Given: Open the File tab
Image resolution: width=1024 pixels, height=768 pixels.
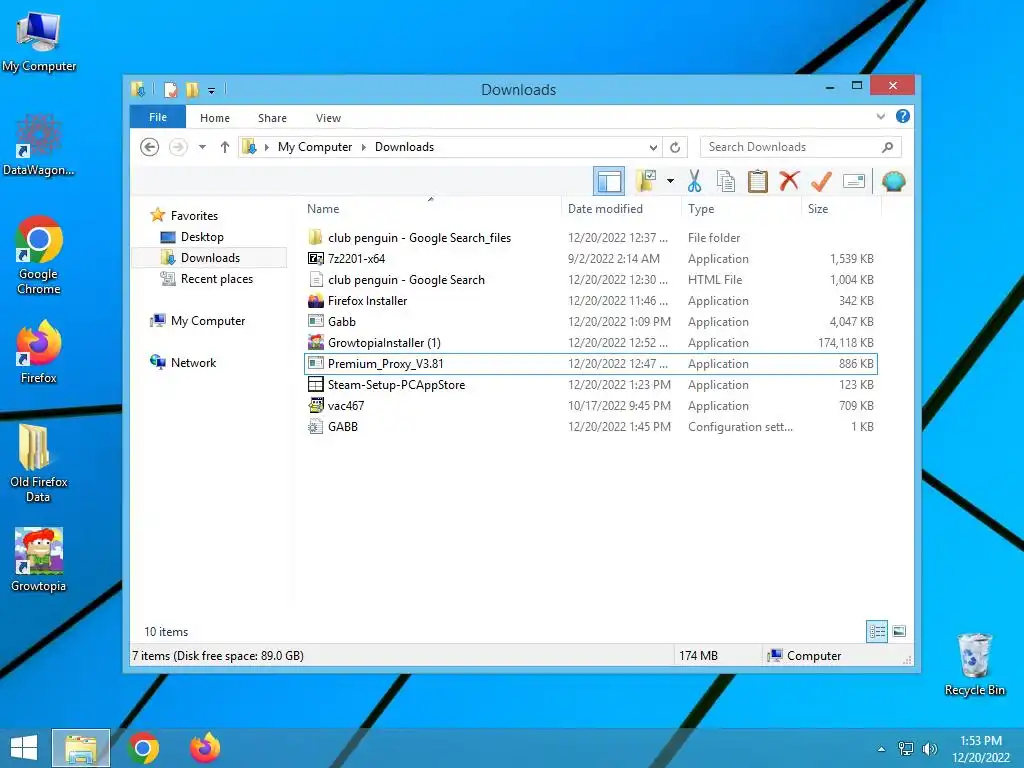Looking at the screenshot, I should click(158, 117).
